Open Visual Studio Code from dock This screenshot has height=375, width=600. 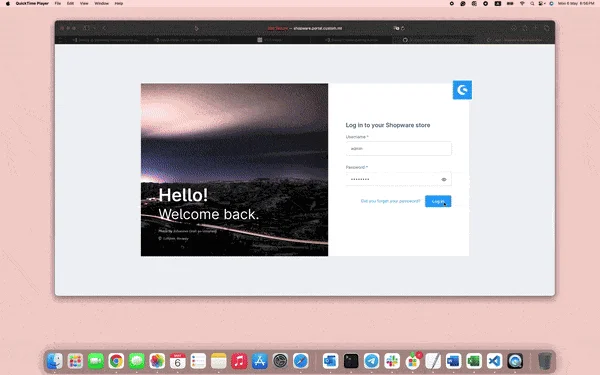coord(494,361)
